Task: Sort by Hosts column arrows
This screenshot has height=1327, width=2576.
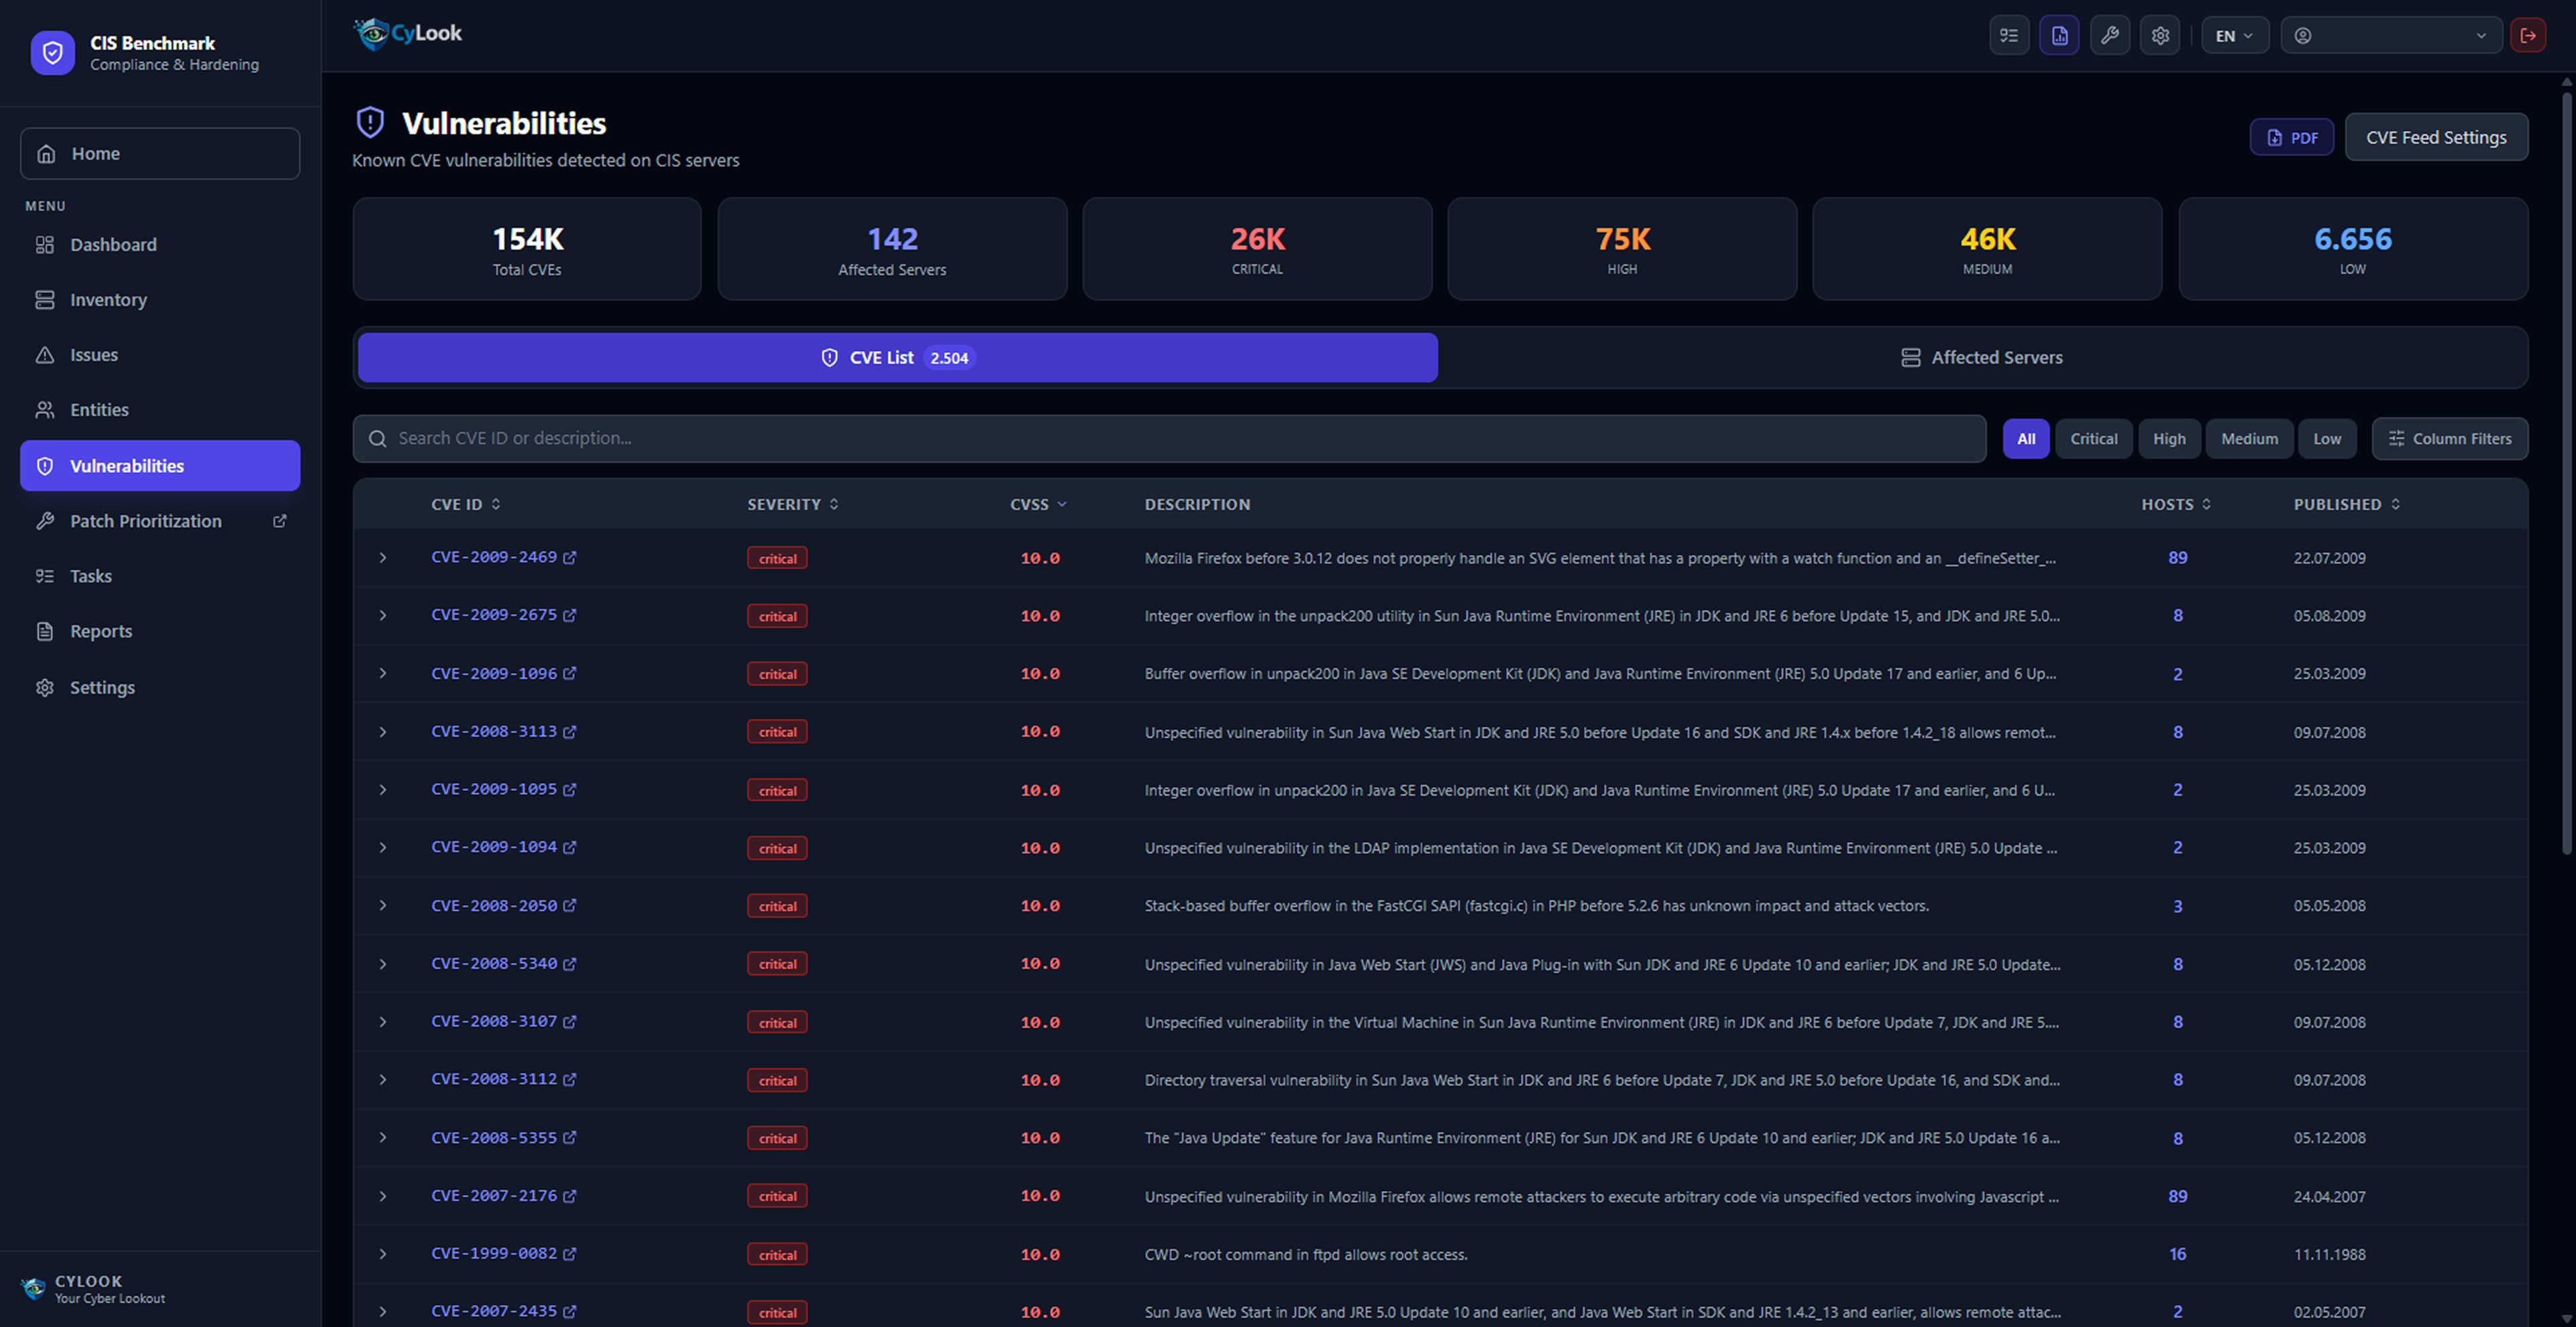Action: (2206, 504)
